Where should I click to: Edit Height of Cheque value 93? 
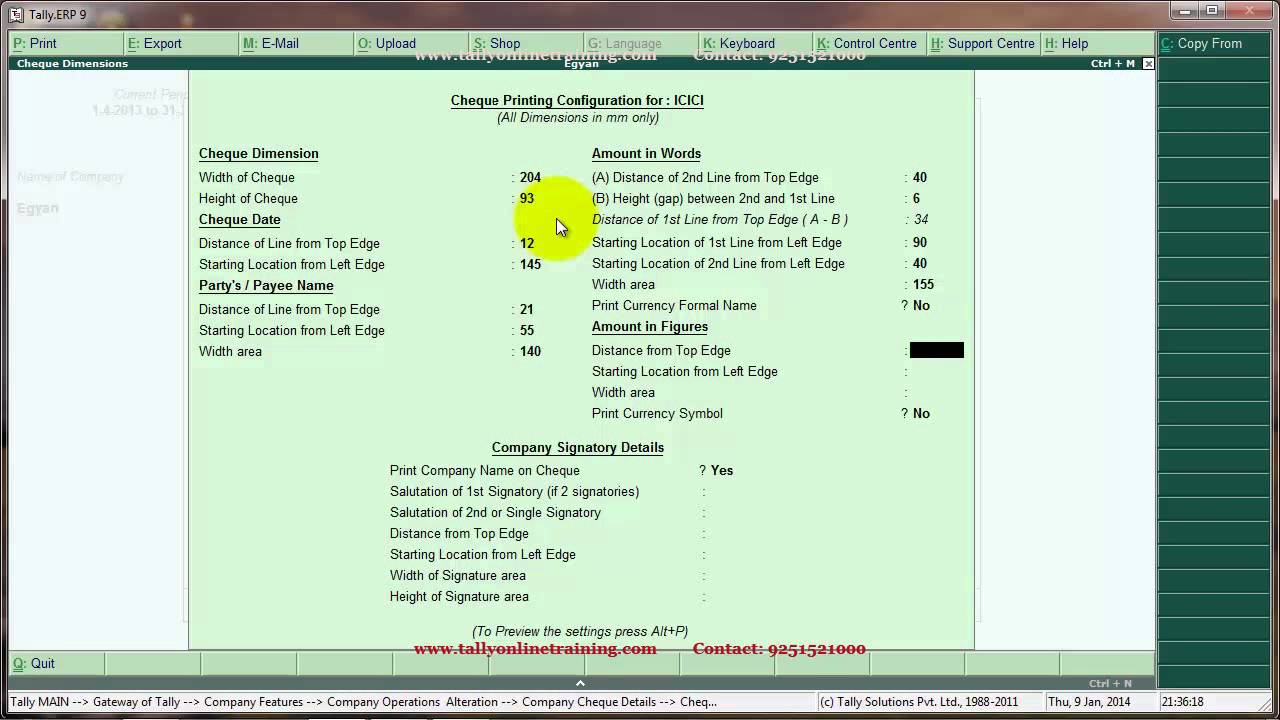coord(527,198)
